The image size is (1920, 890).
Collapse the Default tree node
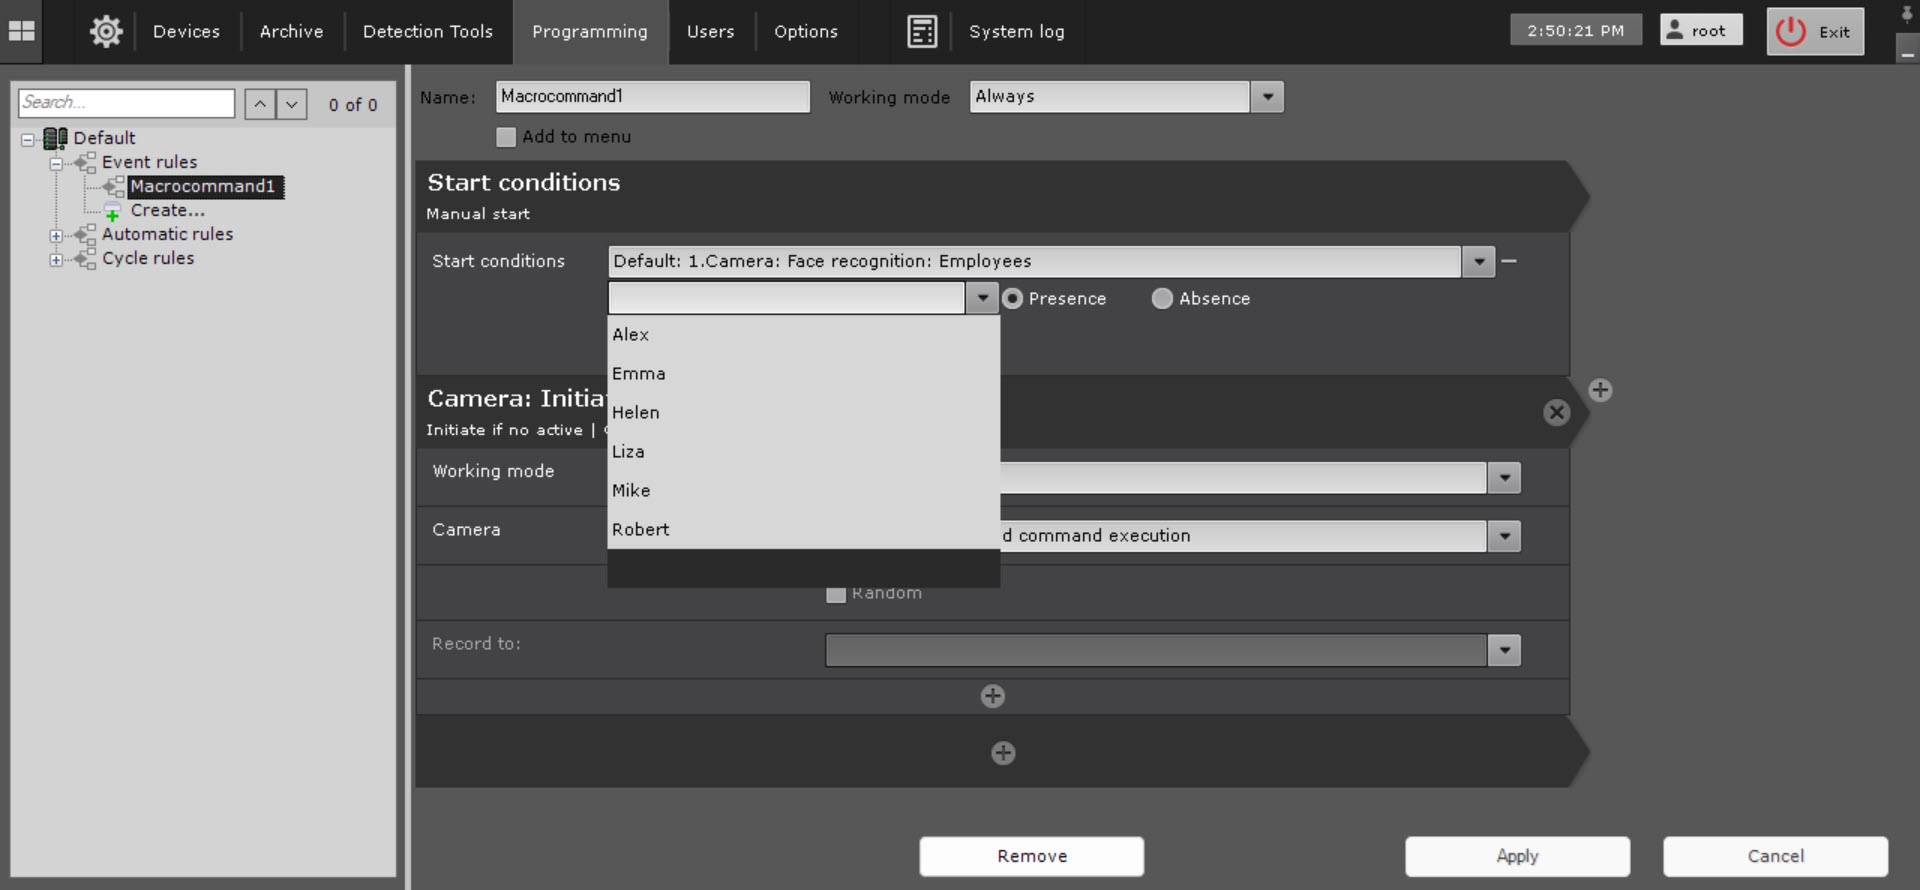click(x=27, y=139)
